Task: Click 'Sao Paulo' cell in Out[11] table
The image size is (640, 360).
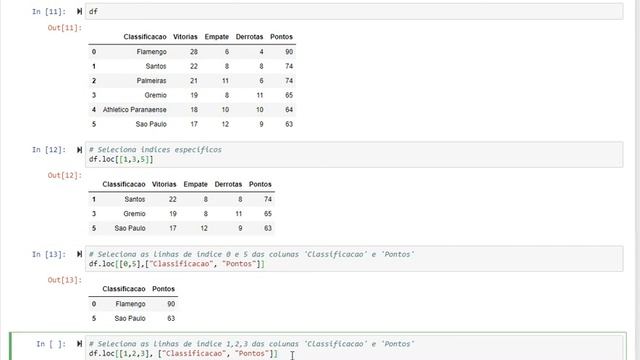Action: pos(151,124)
